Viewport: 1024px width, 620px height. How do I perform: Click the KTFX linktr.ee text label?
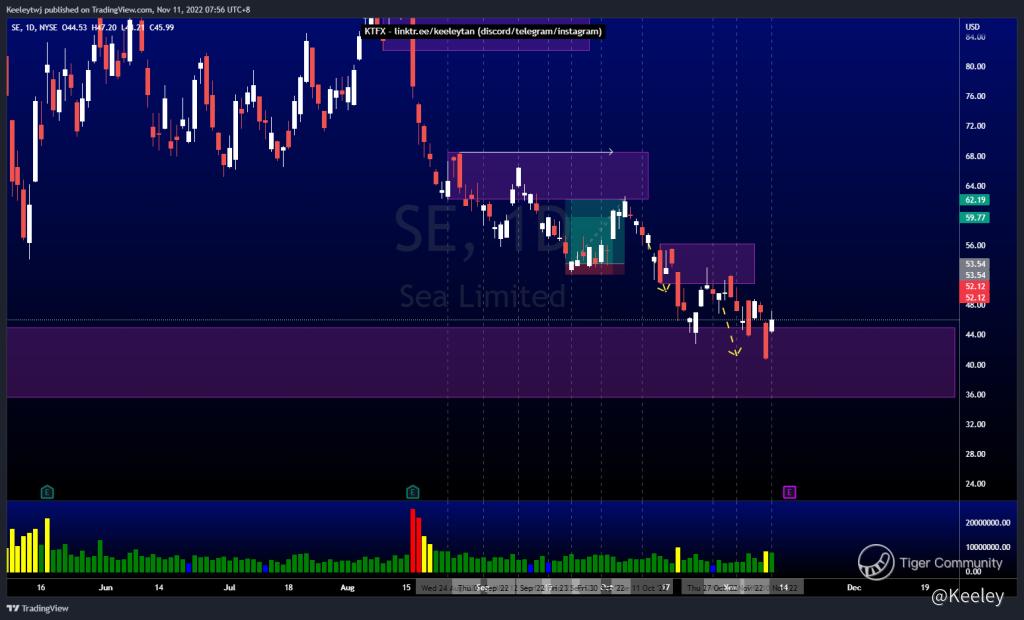tap(483, 31)
